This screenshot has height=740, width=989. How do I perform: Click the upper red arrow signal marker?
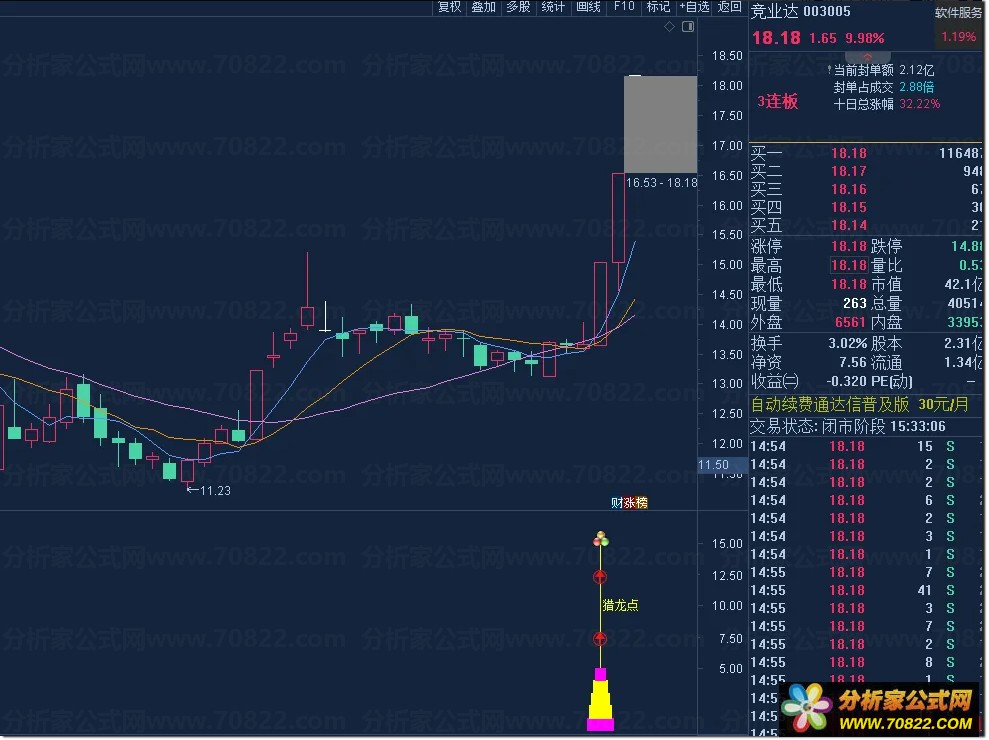600,577
